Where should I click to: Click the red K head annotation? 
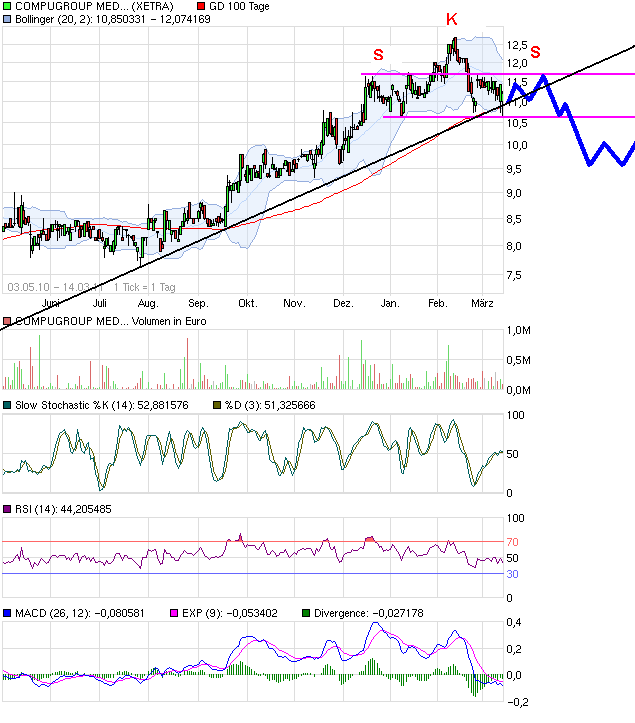tap(452, 20)
